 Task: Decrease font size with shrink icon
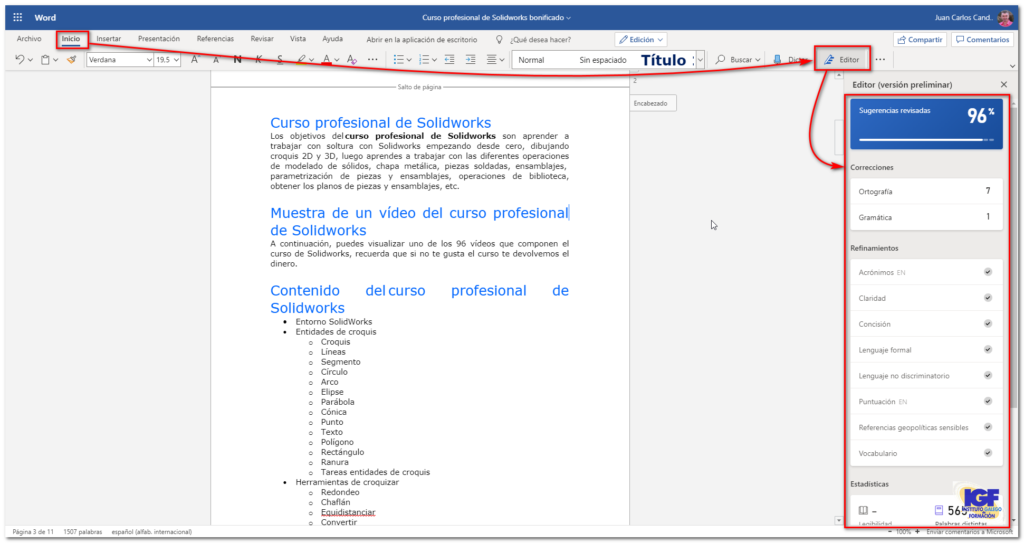[216, 60]
